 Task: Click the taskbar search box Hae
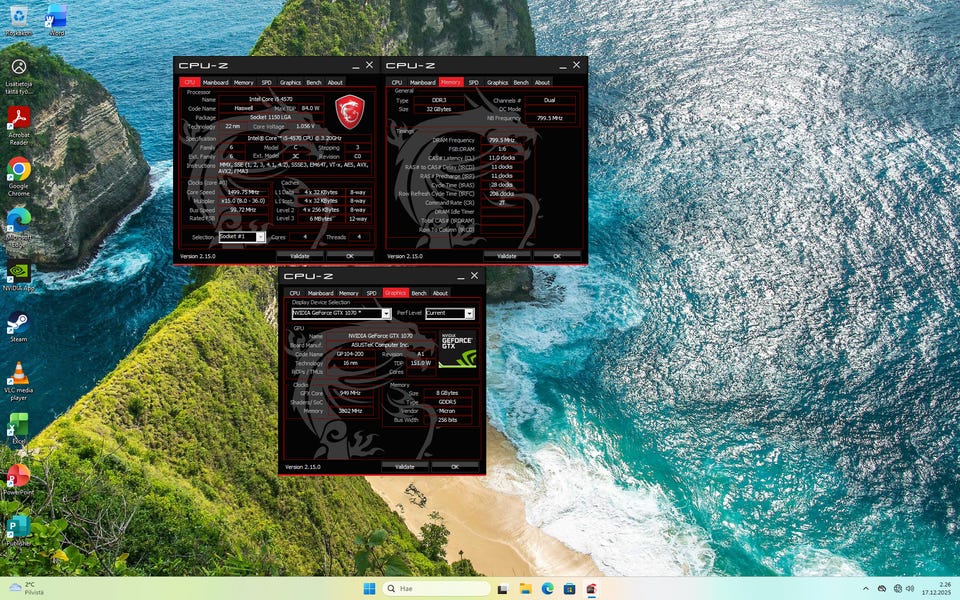(x=437, y=588)
